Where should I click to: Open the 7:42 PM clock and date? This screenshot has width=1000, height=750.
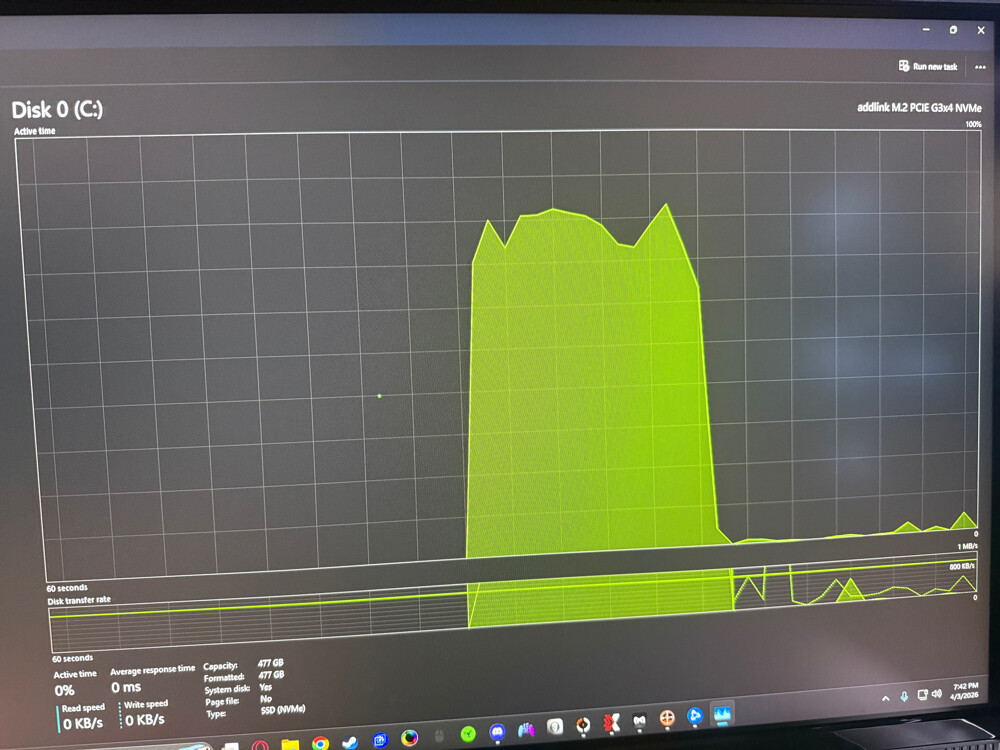964,691
